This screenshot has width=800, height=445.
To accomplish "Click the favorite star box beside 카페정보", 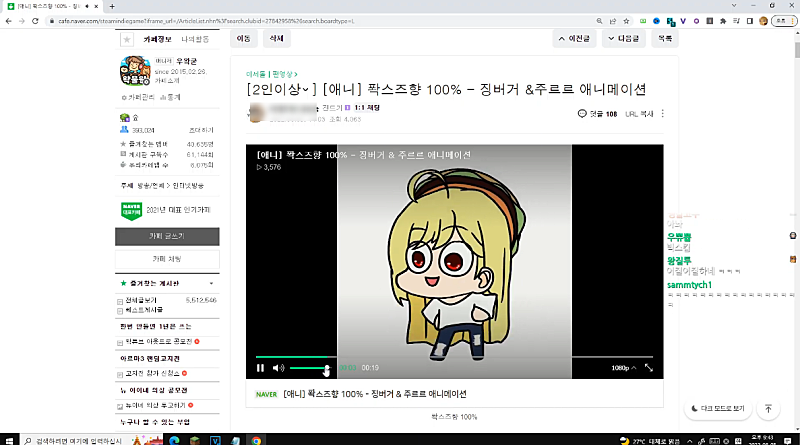I will 127,39.
